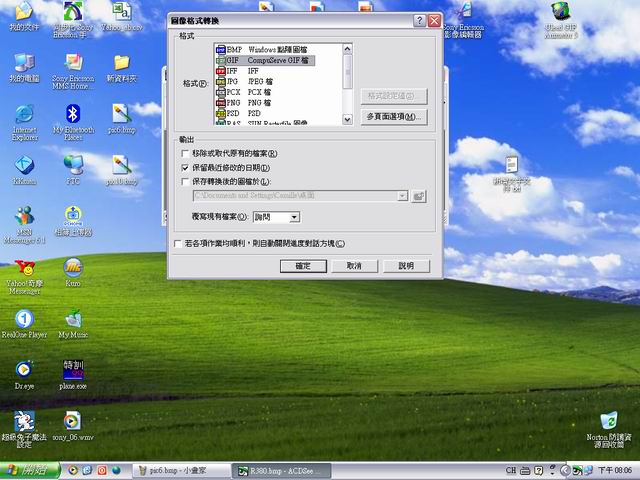Click the 取消 cancel button
Viewport: 640px width, 480px height.
coord(354,266)
